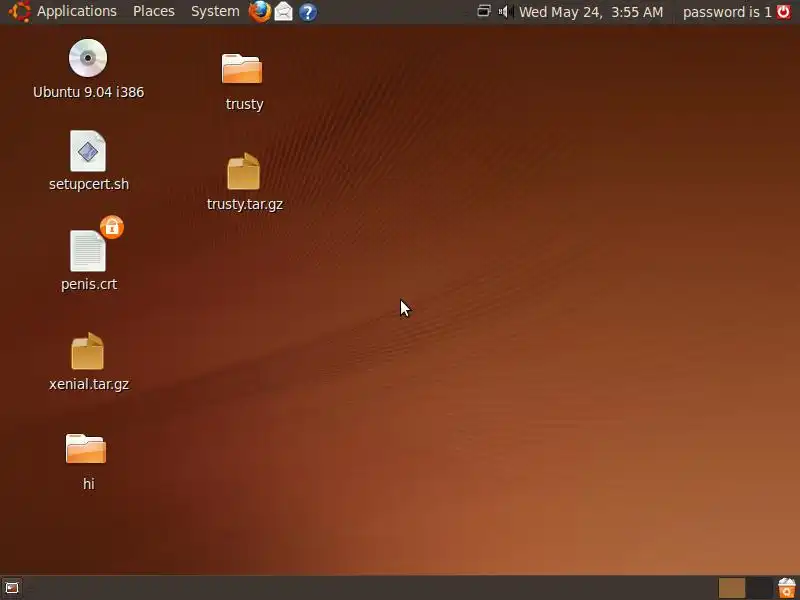Click the 'trusty.tar.gz' file name

pos(245,204)
